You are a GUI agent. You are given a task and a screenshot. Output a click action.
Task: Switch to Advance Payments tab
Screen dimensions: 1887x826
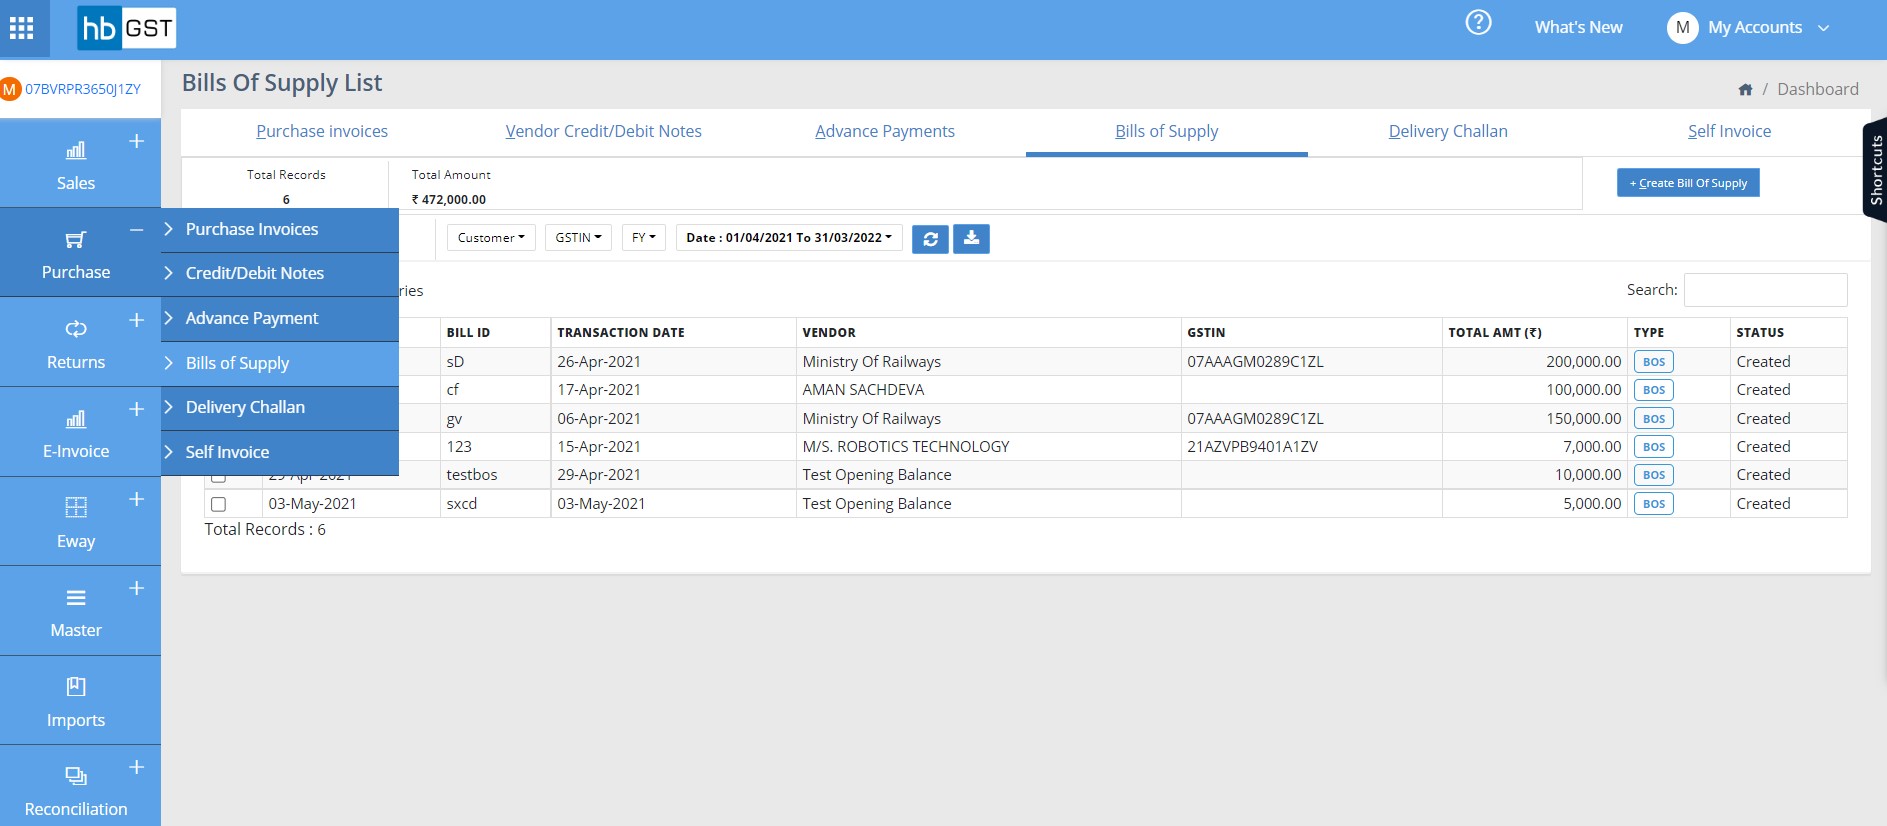[885, 131]
